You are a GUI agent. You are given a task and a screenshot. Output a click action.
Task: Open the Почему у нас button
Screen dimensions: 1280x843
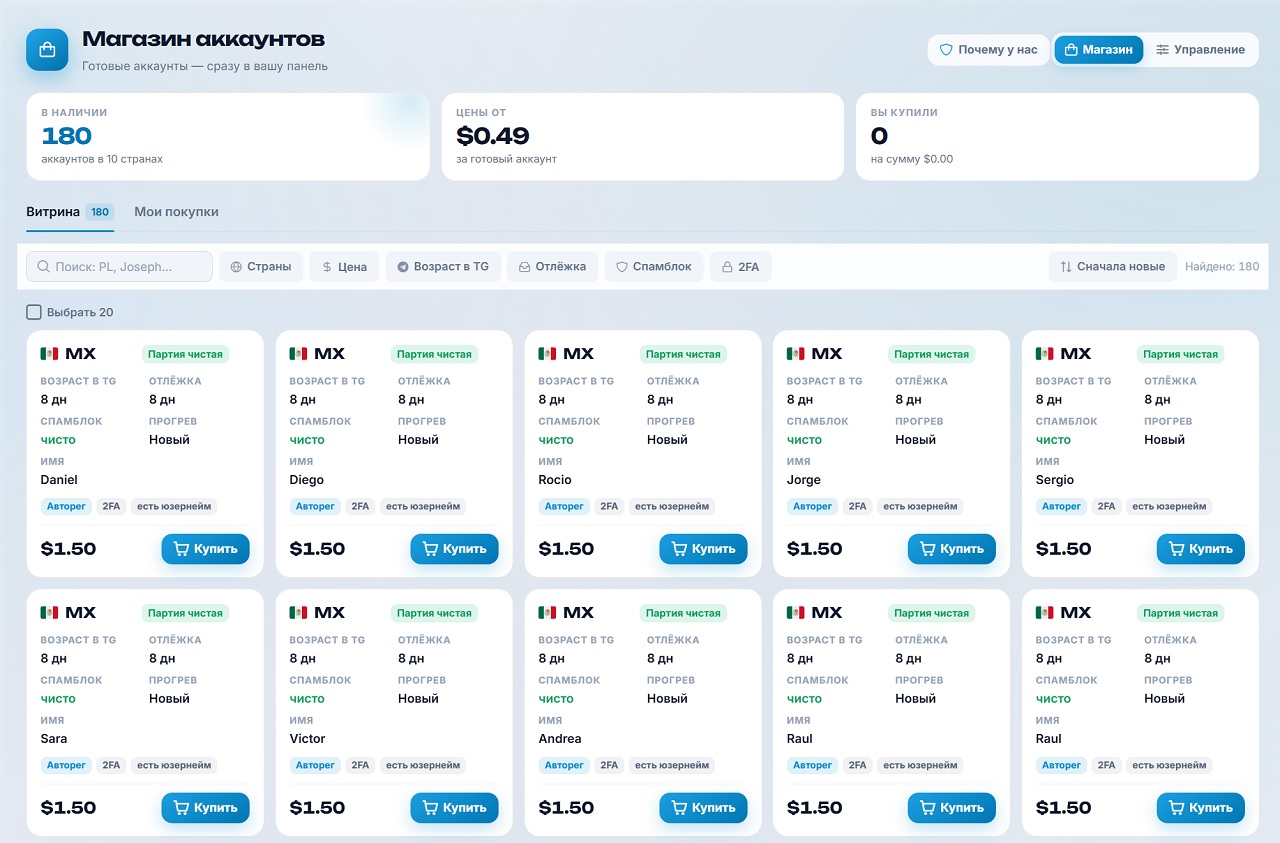[988, 50]
